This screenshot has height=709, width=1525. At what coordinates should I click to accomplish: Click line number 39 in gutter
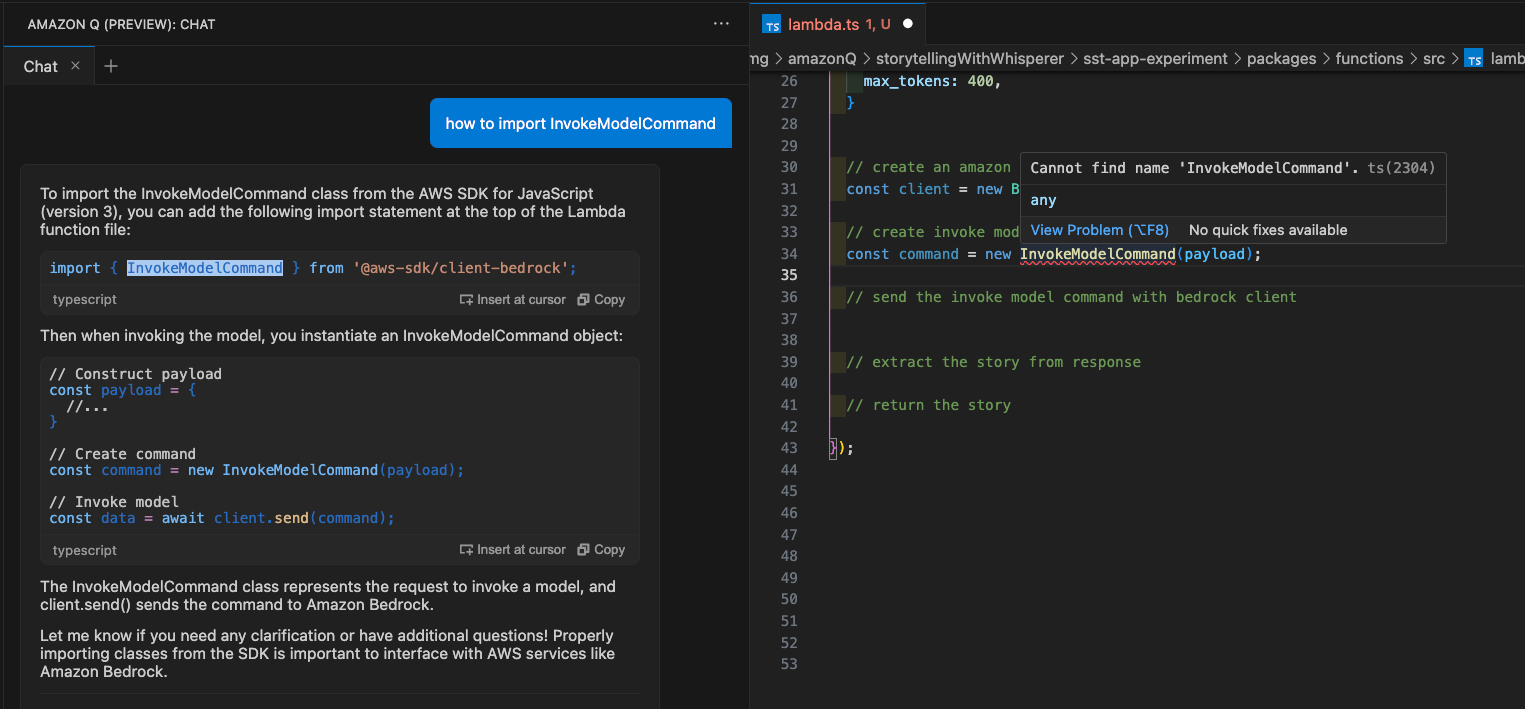(789, 362)
